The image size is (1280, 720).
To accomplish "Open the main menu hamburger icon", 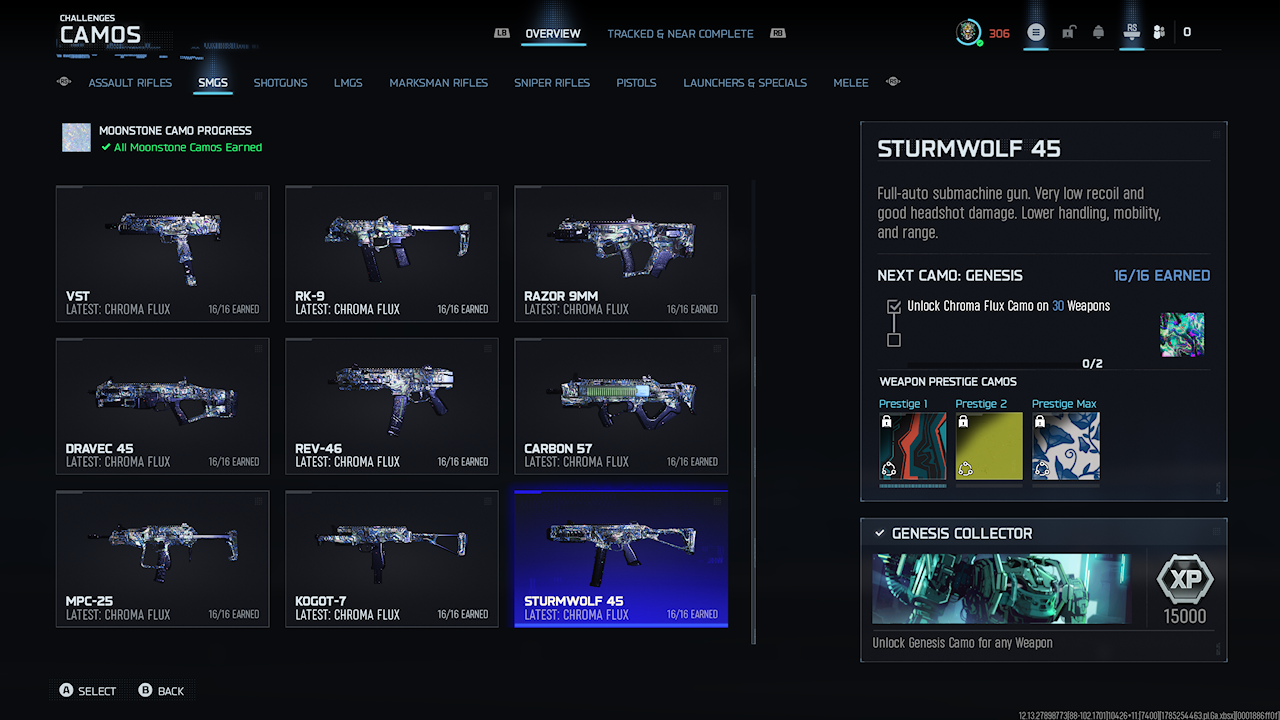I will [1036, 32].
